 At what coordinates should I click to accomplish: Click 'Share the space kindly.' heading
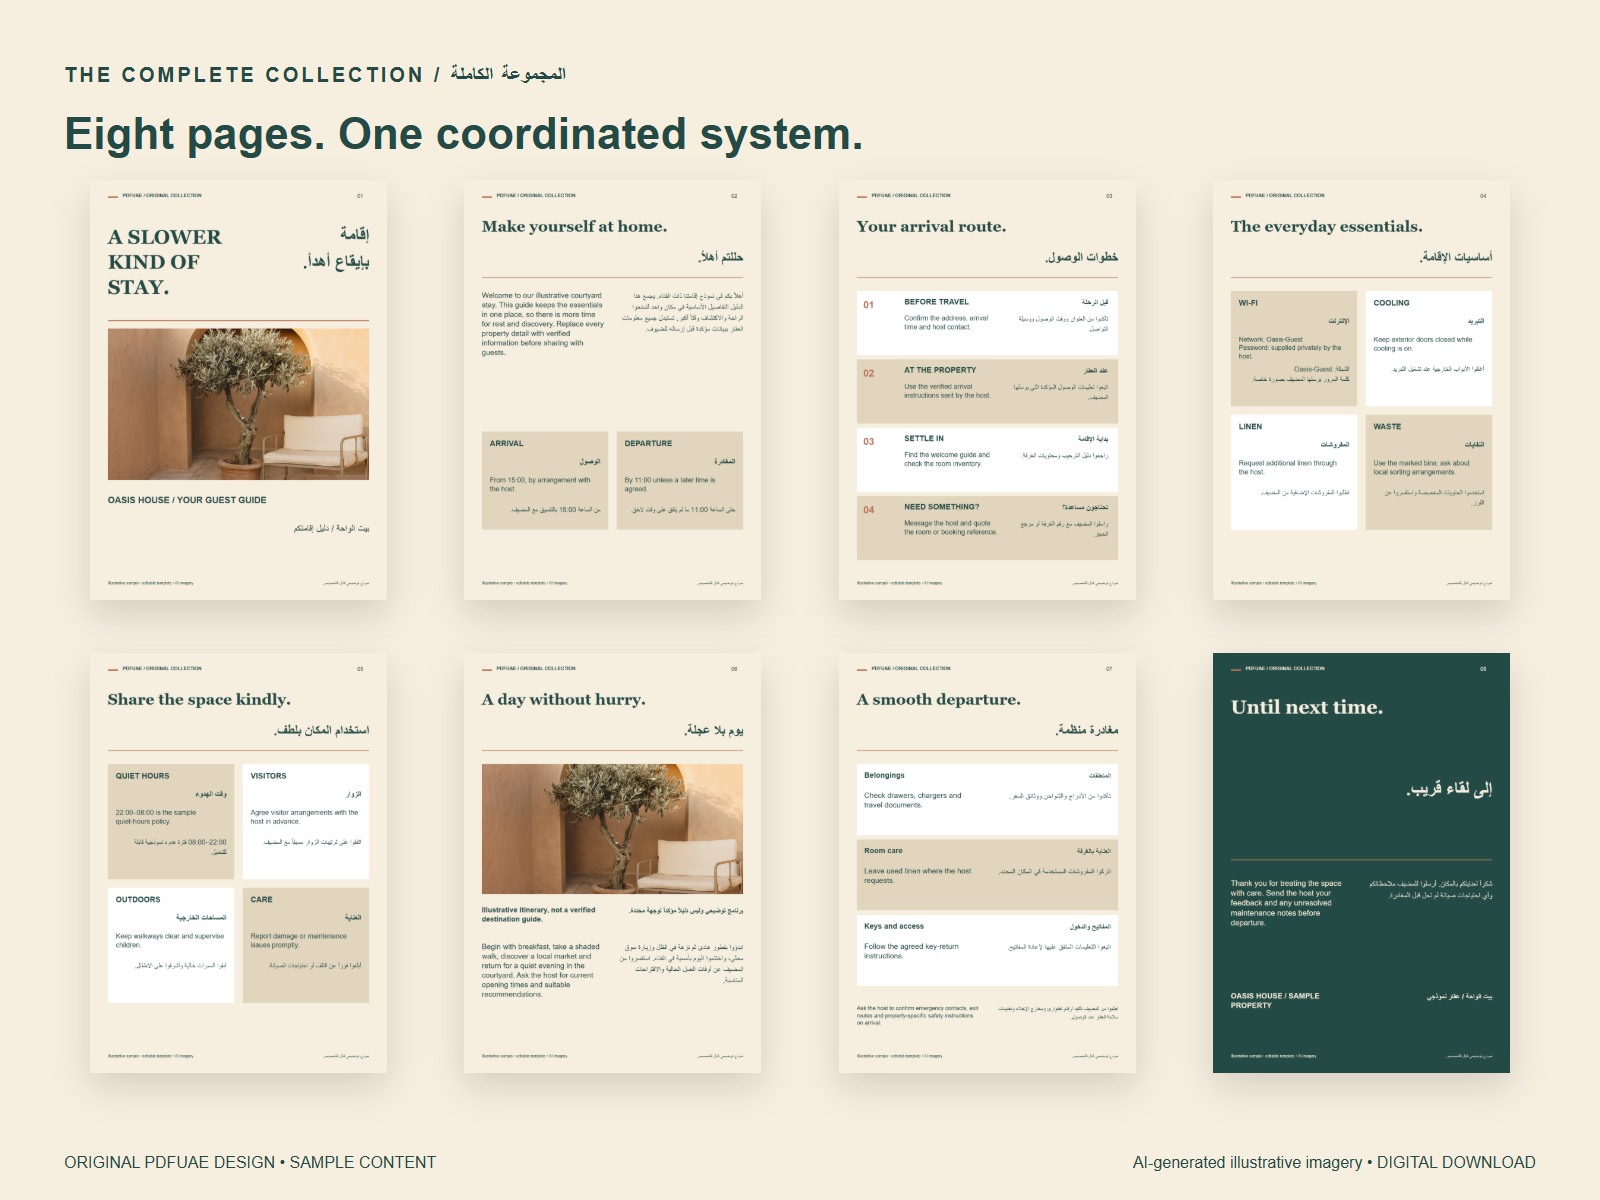click(x=199, y=700)
